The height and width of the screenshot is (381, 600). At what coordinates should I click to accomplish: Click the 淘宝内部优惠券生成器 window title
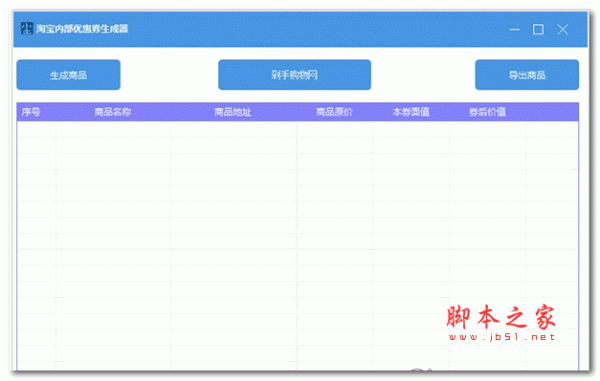coord(82,29)
